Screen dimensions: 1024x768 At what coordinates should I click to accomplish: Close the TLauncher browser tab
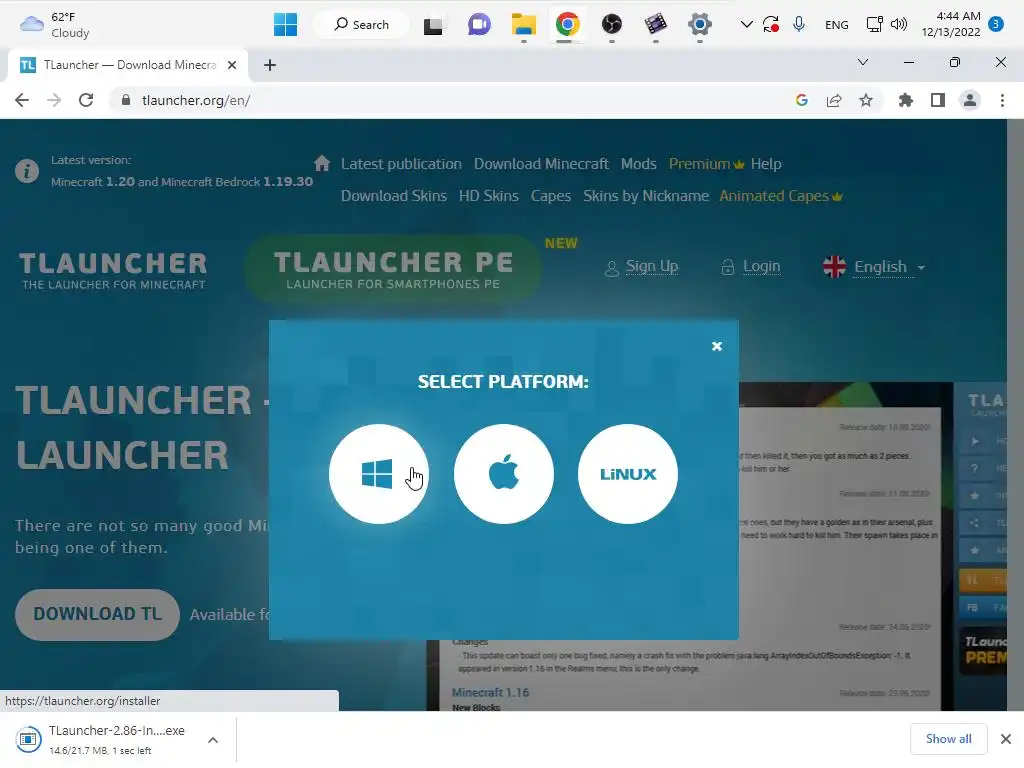click(232, 65)
